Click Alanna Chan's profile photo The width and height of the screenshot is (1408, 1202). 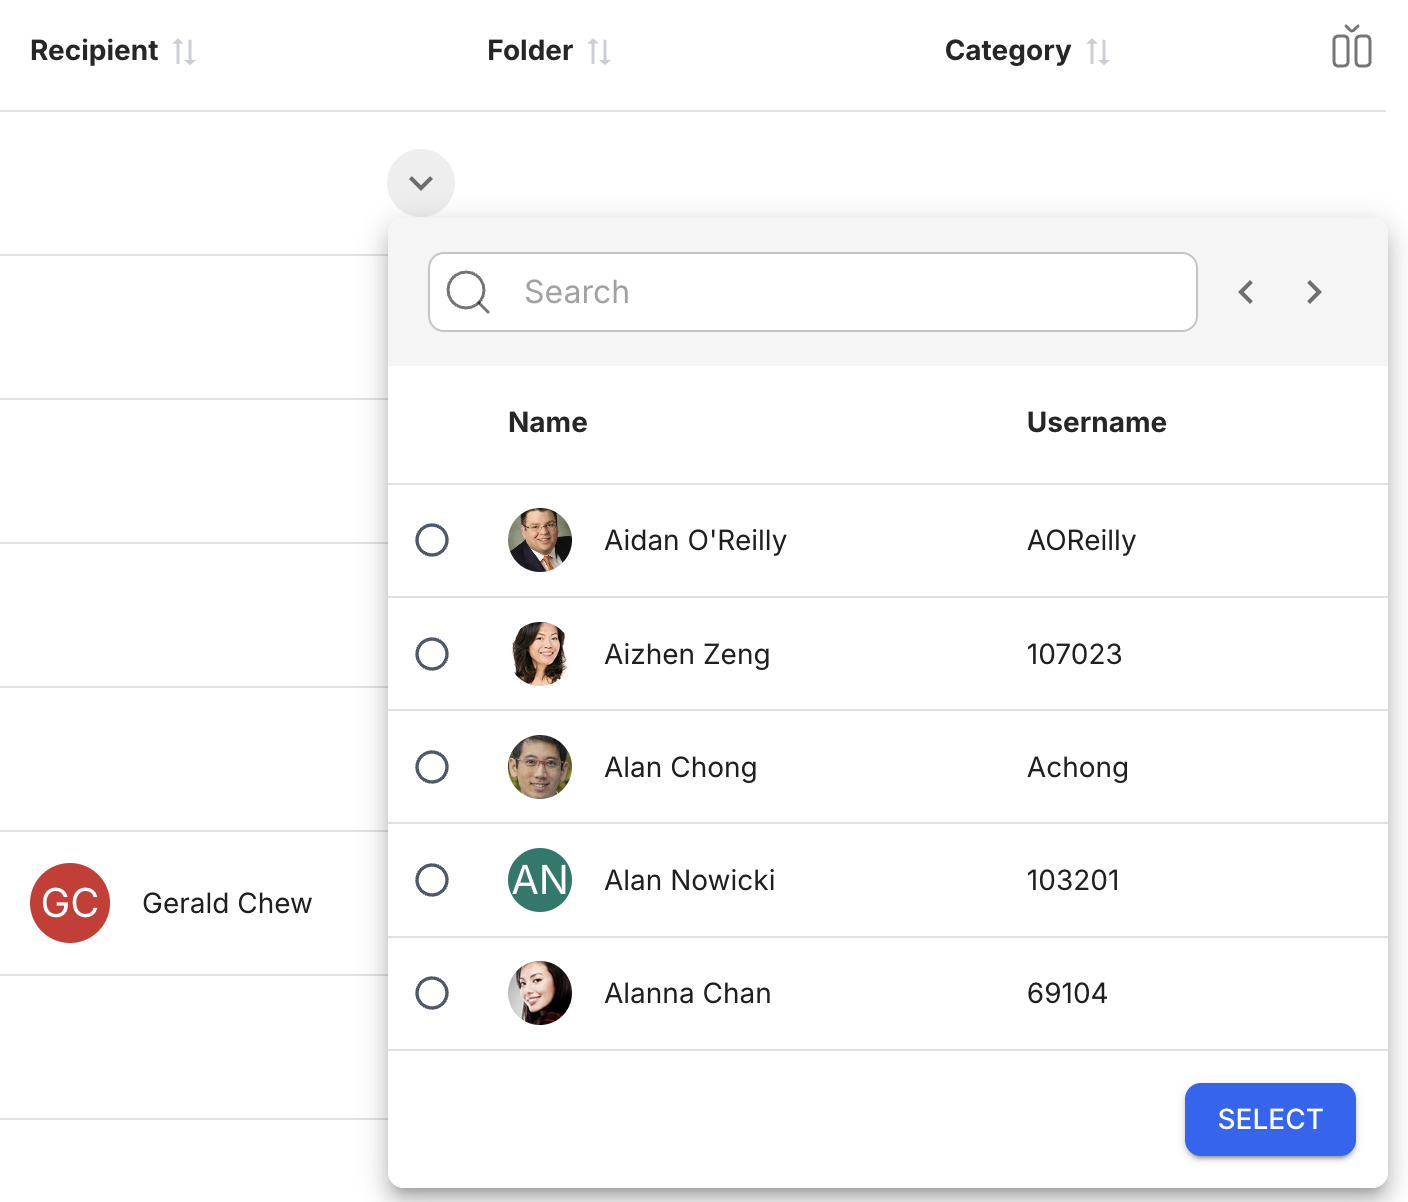pos(540,993)
